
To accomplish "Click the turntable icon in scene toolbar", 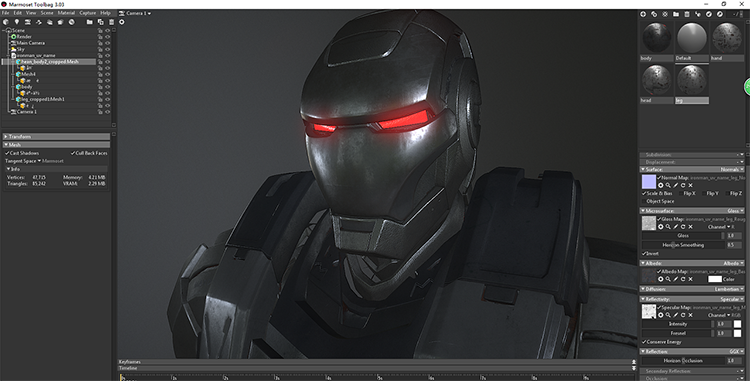I will (x=39, y=22).
